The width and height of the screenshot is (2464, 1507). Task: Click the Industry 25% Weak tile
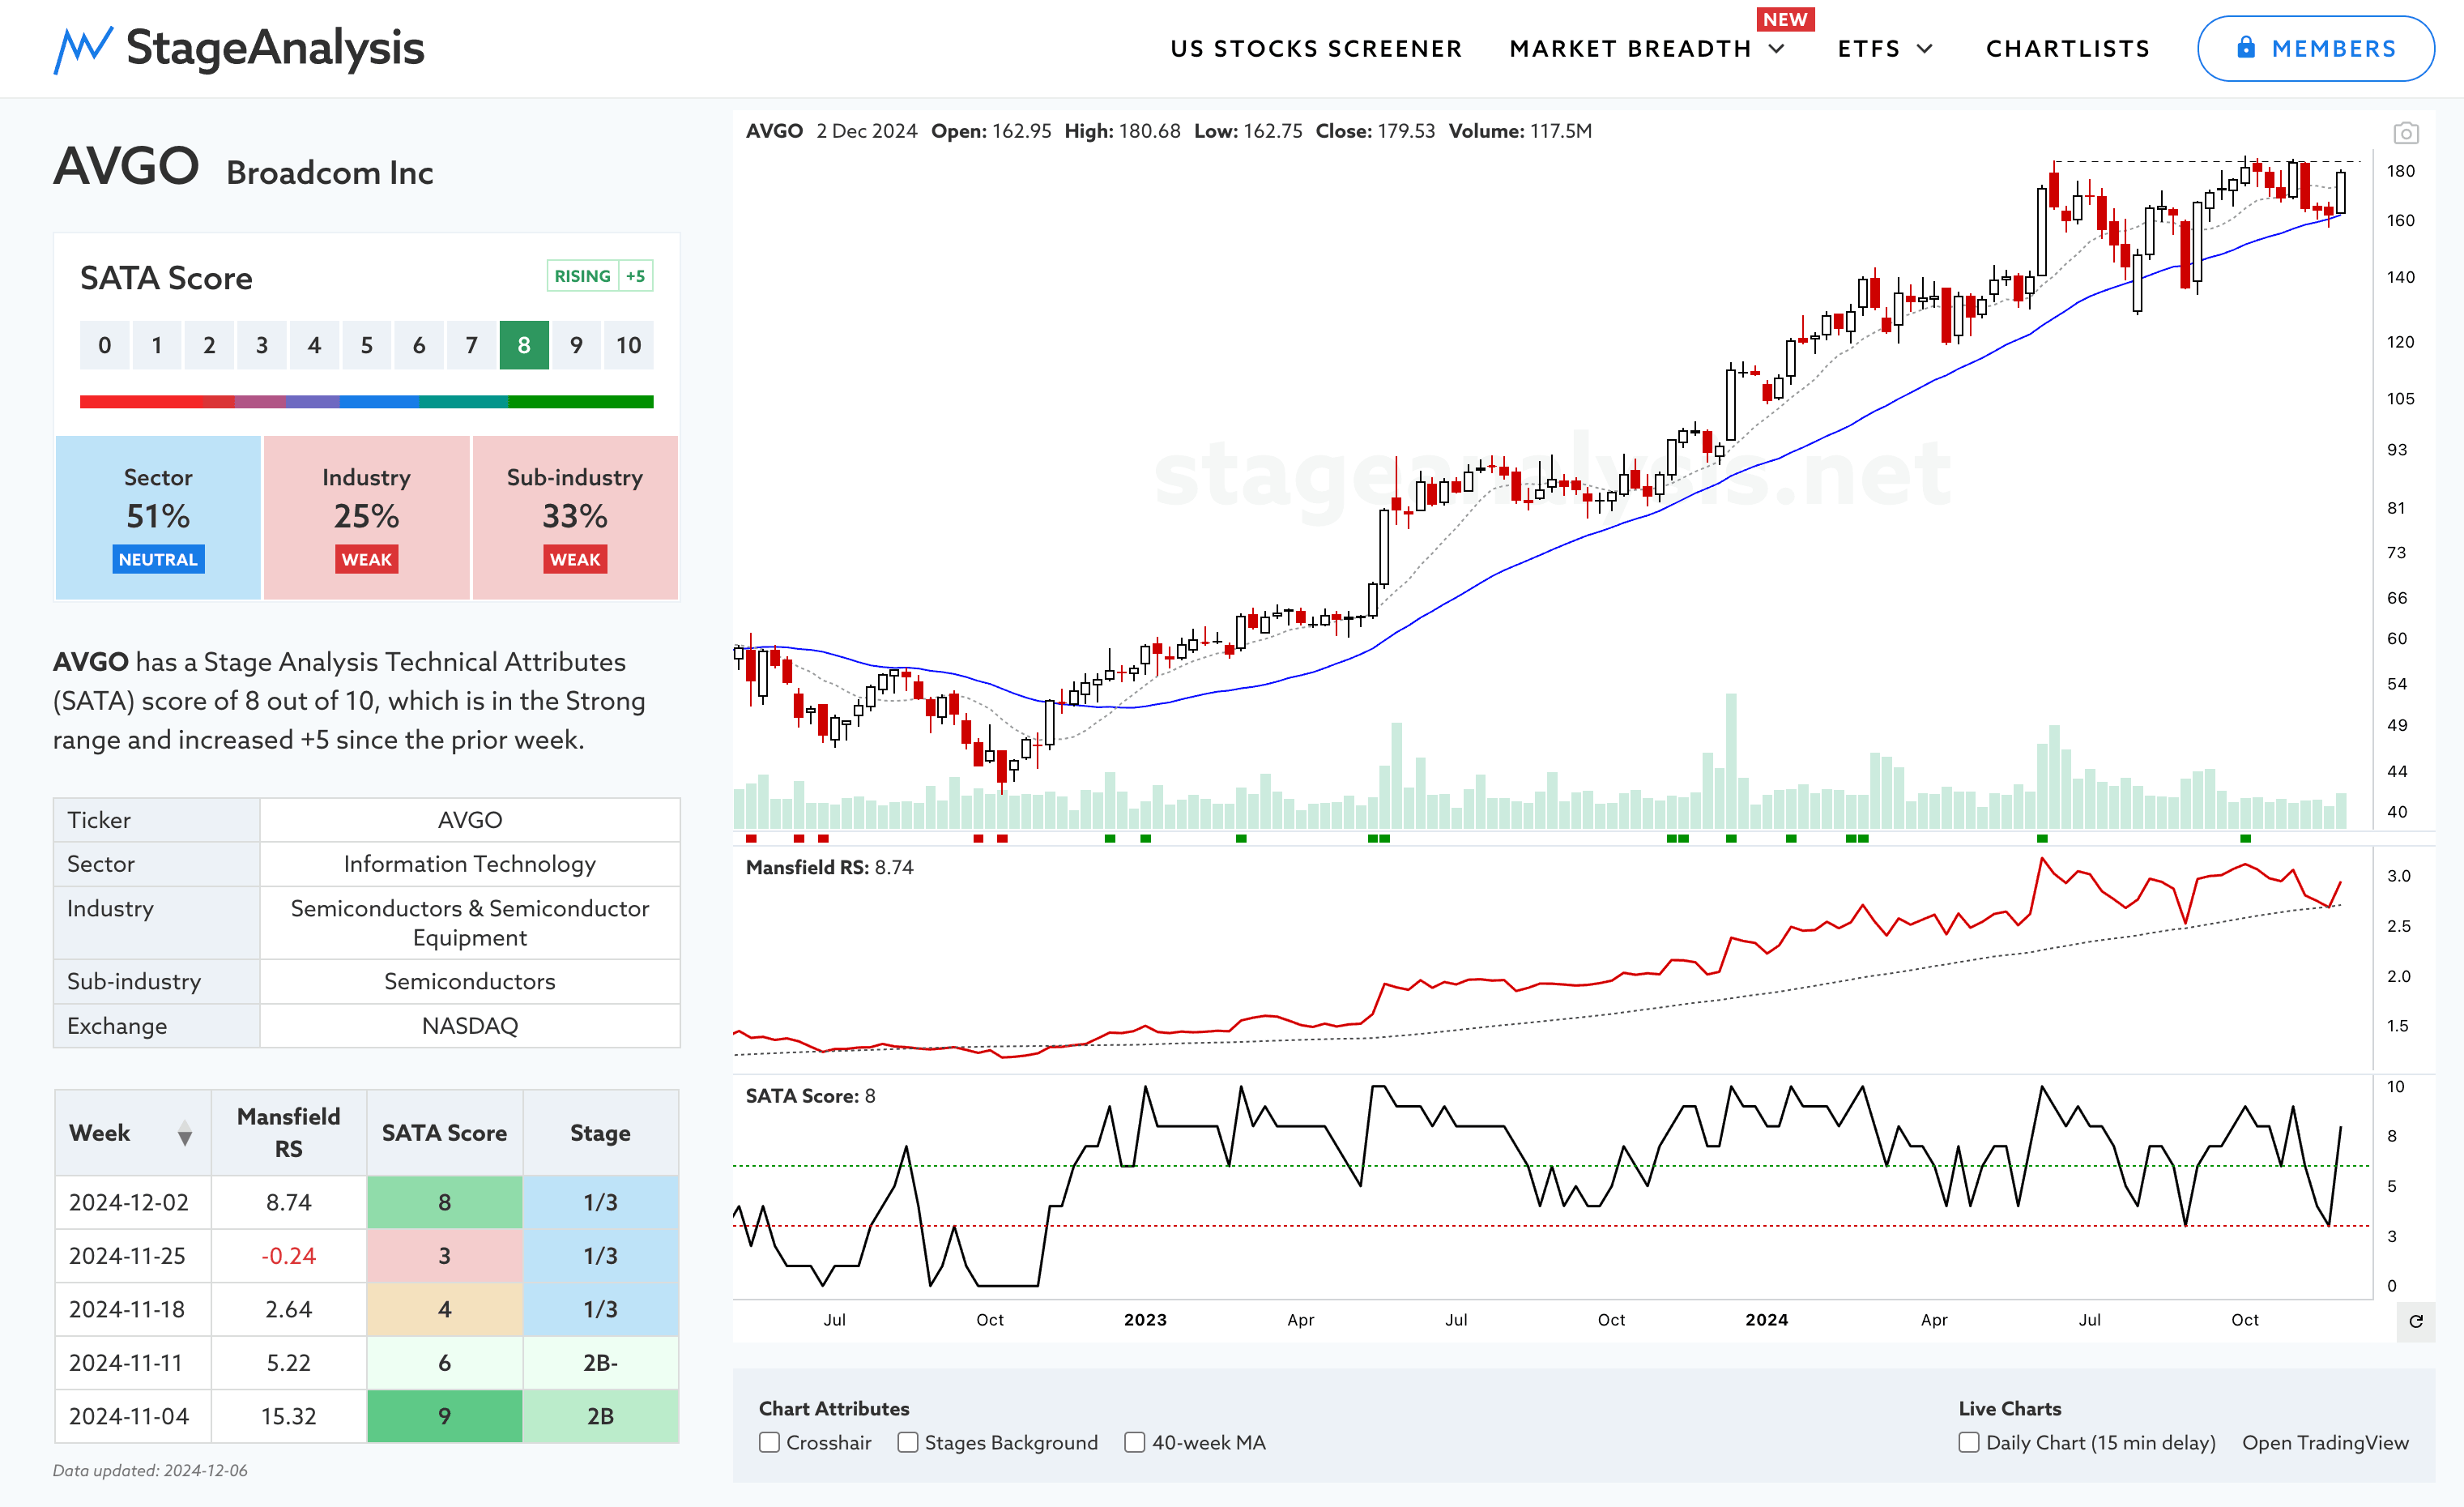(366, 517)
